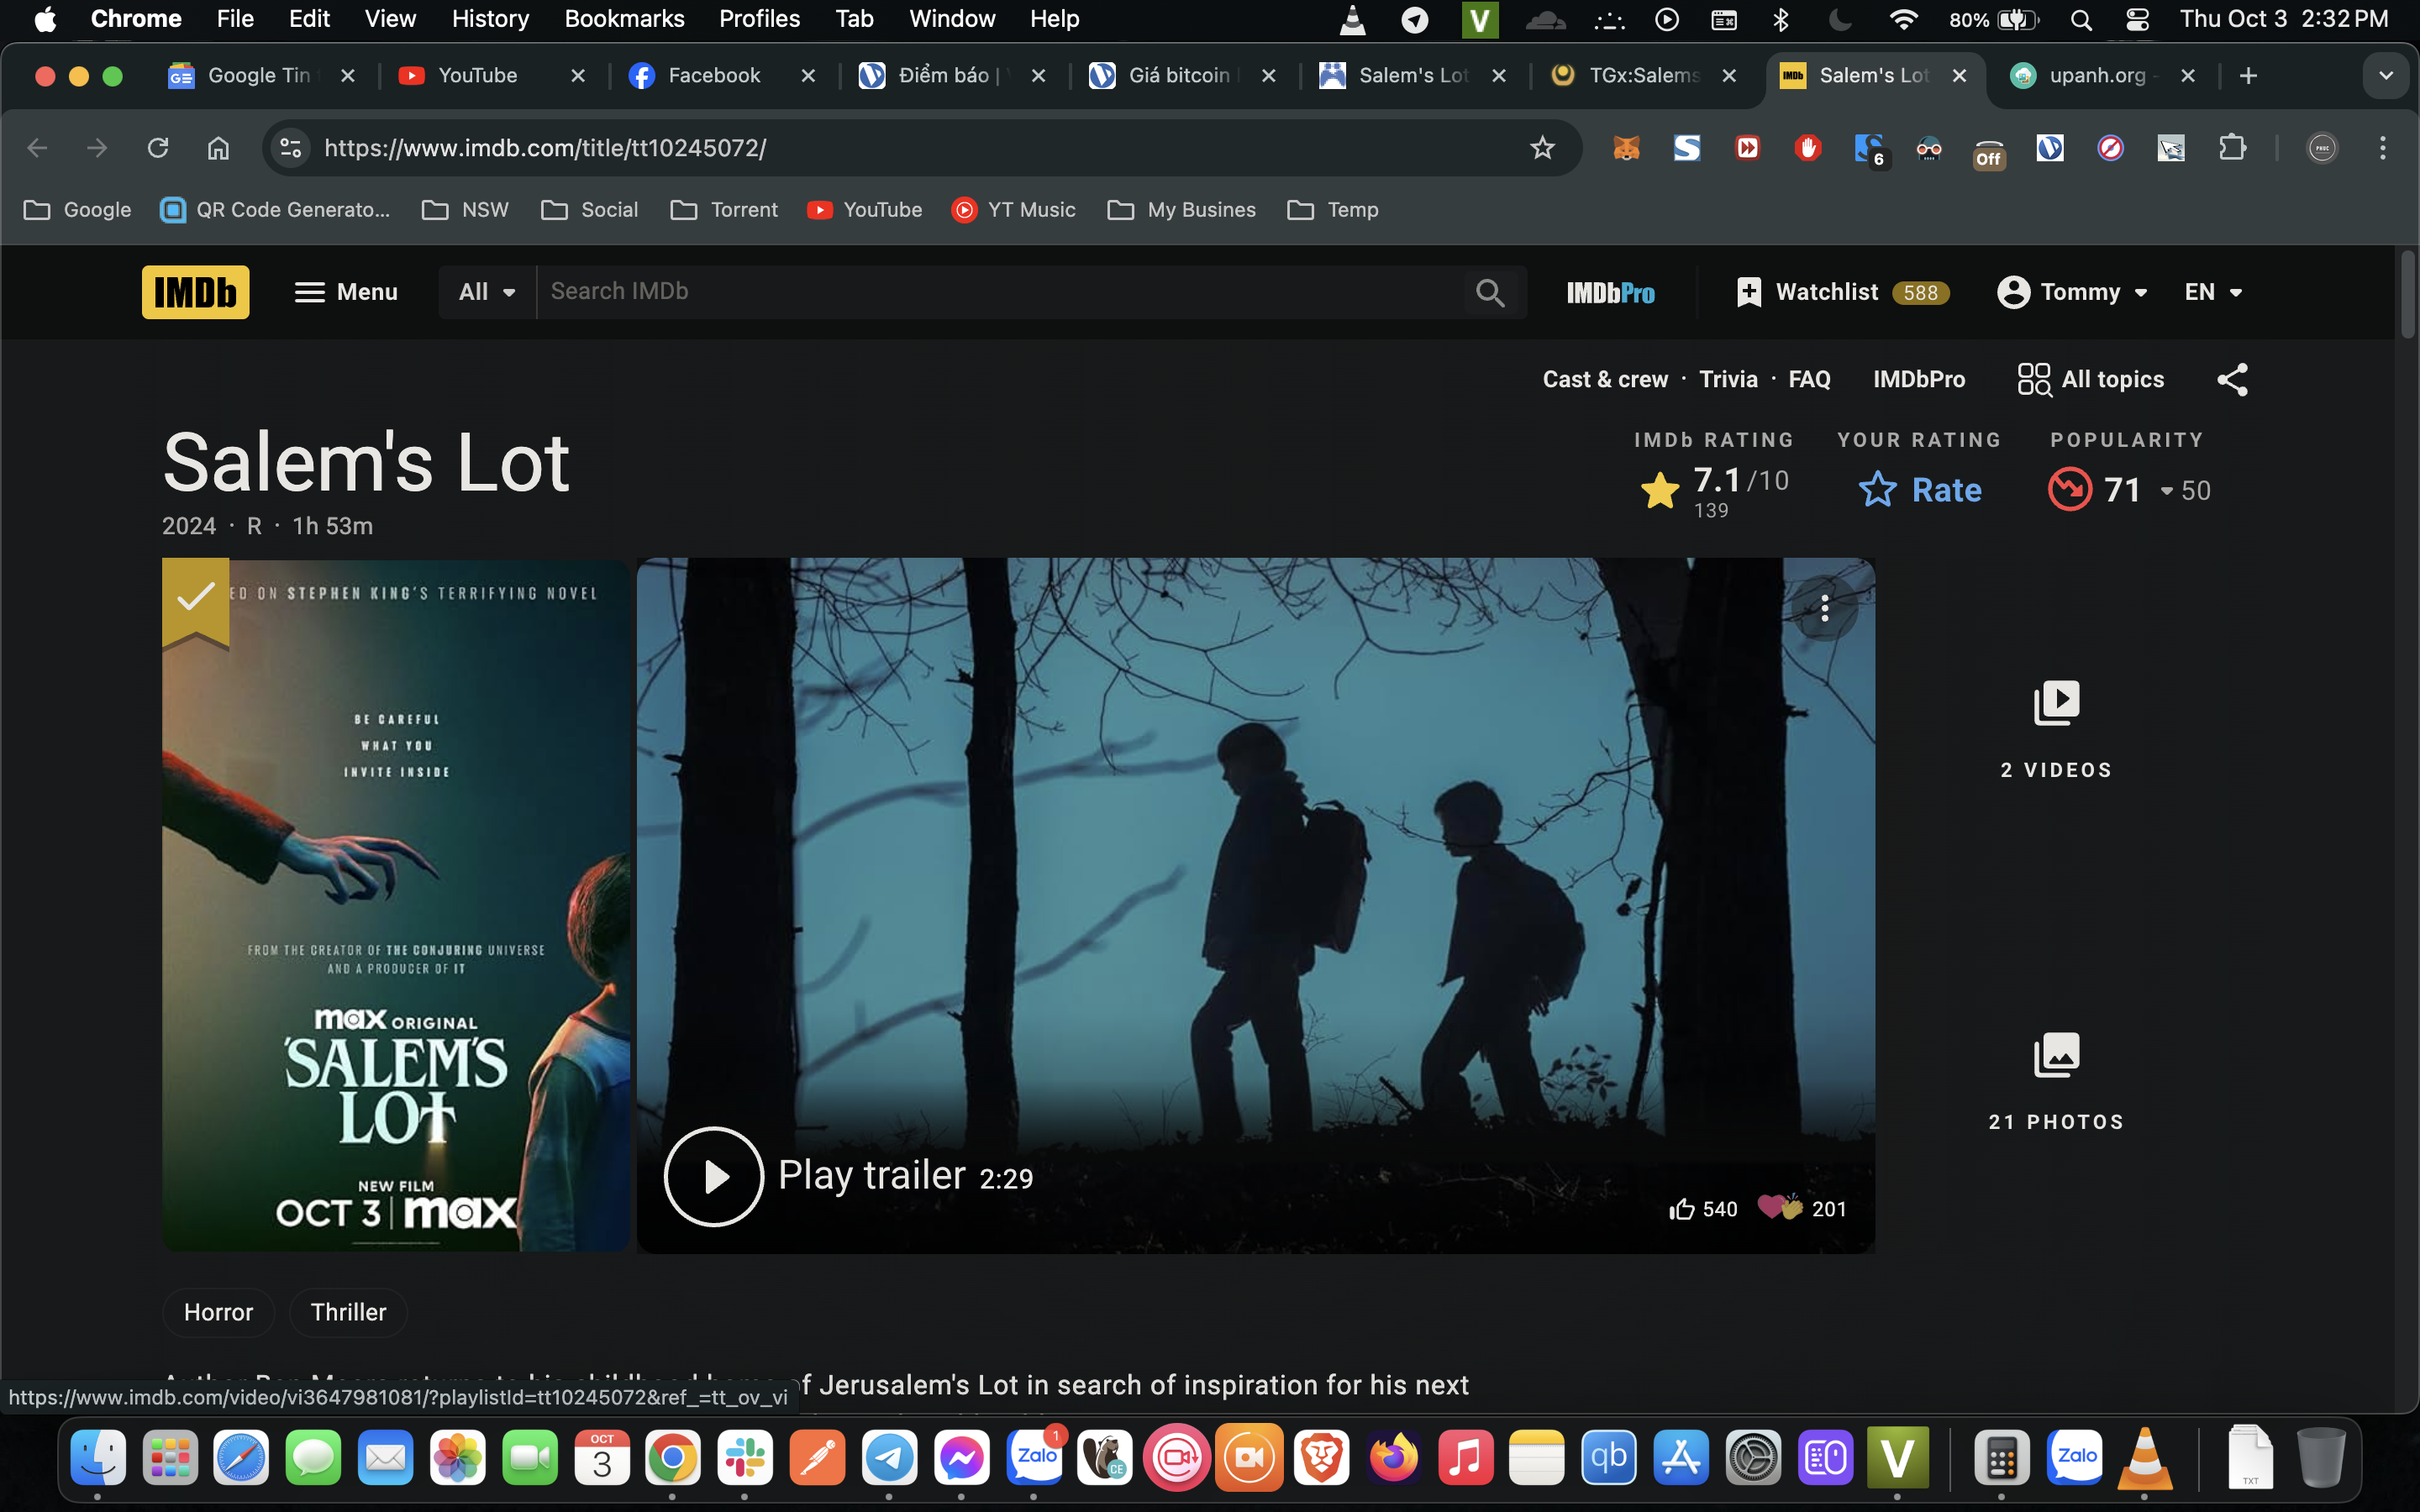Click the heart reactions count 201
Screen dimensions: 2420x1512
click(x=1802, y=1208)
